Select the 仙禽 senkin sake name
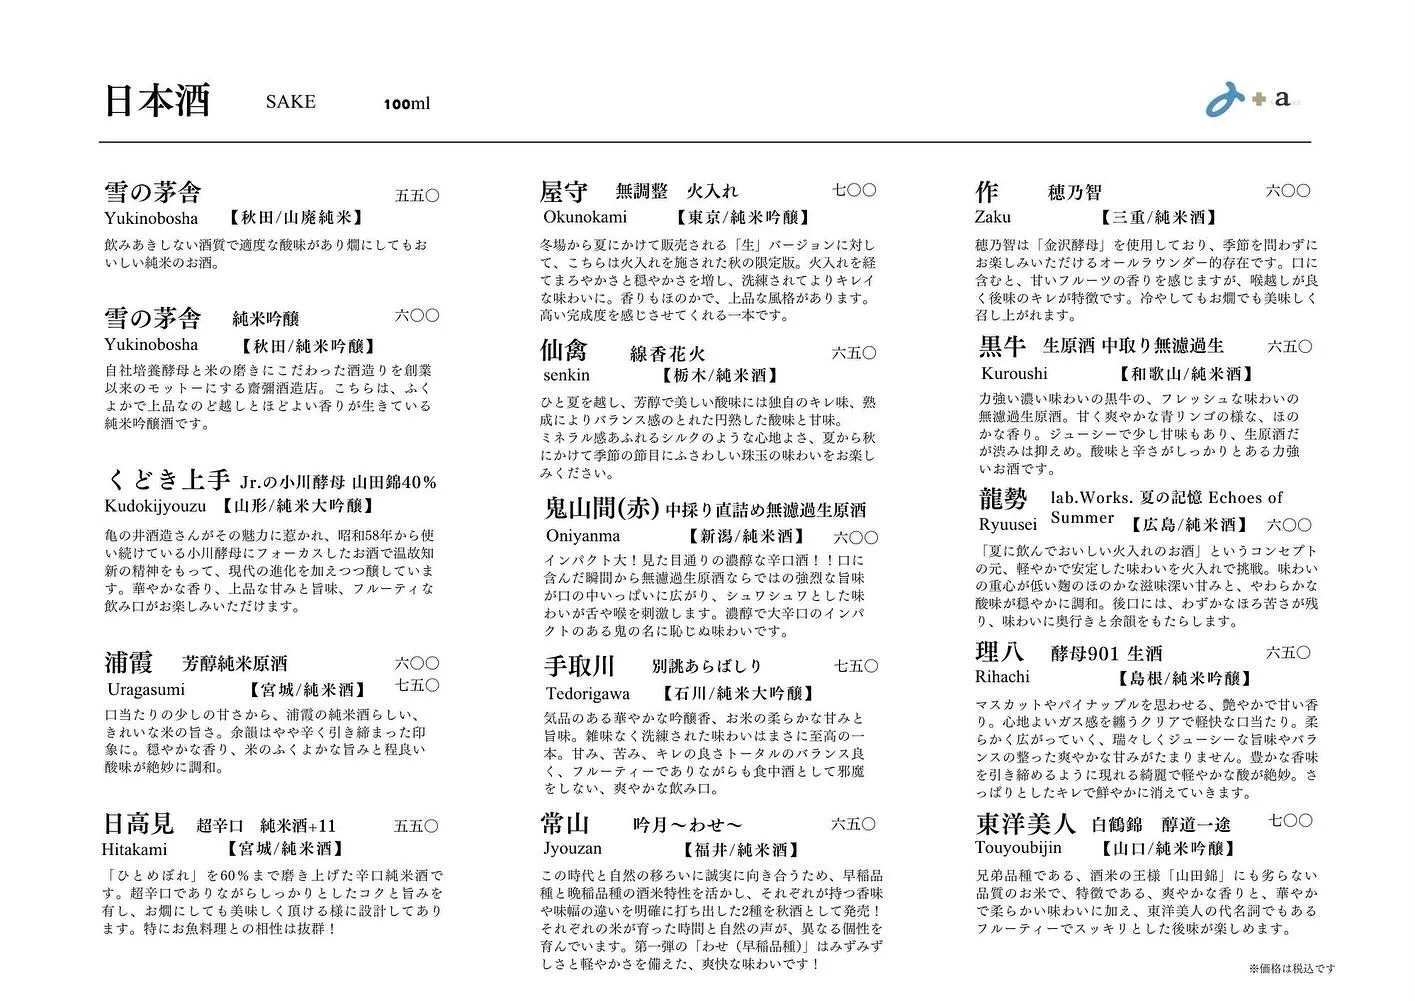 [564, 351]
